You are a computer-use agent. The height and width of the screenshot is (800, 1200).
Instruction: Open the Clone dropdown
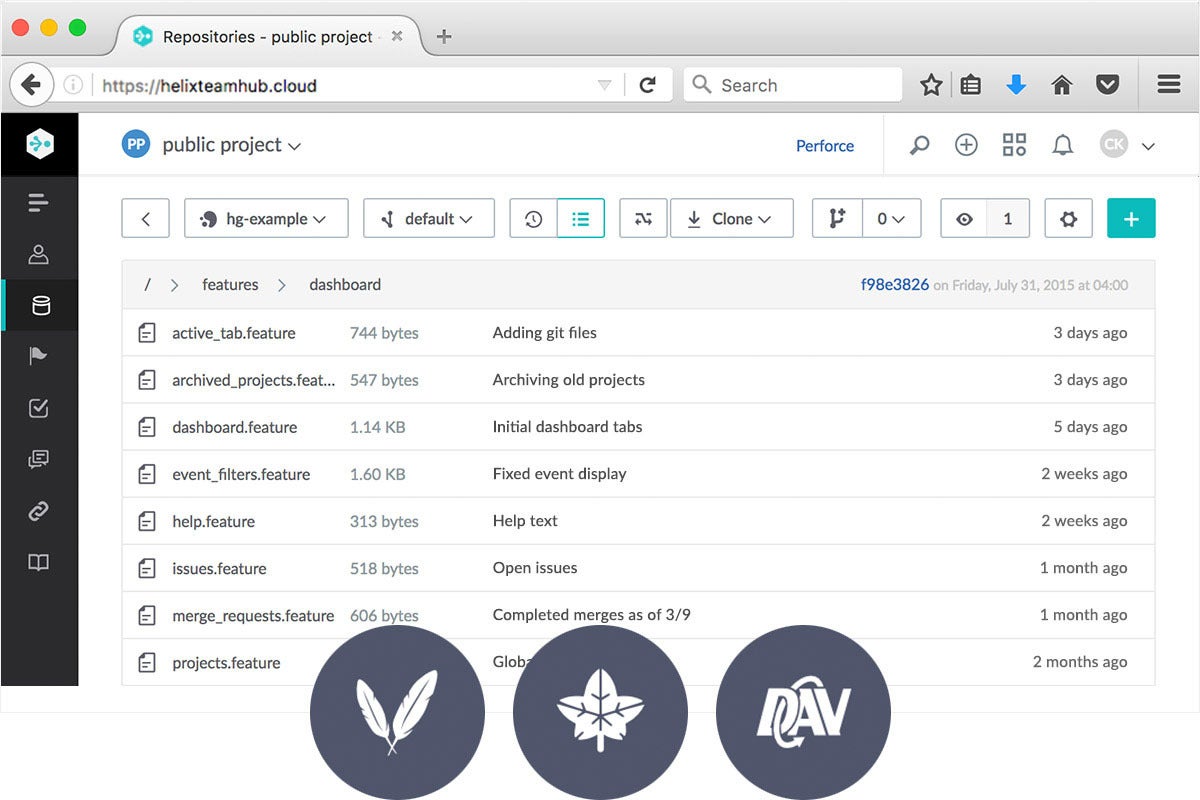pos(731,219)
